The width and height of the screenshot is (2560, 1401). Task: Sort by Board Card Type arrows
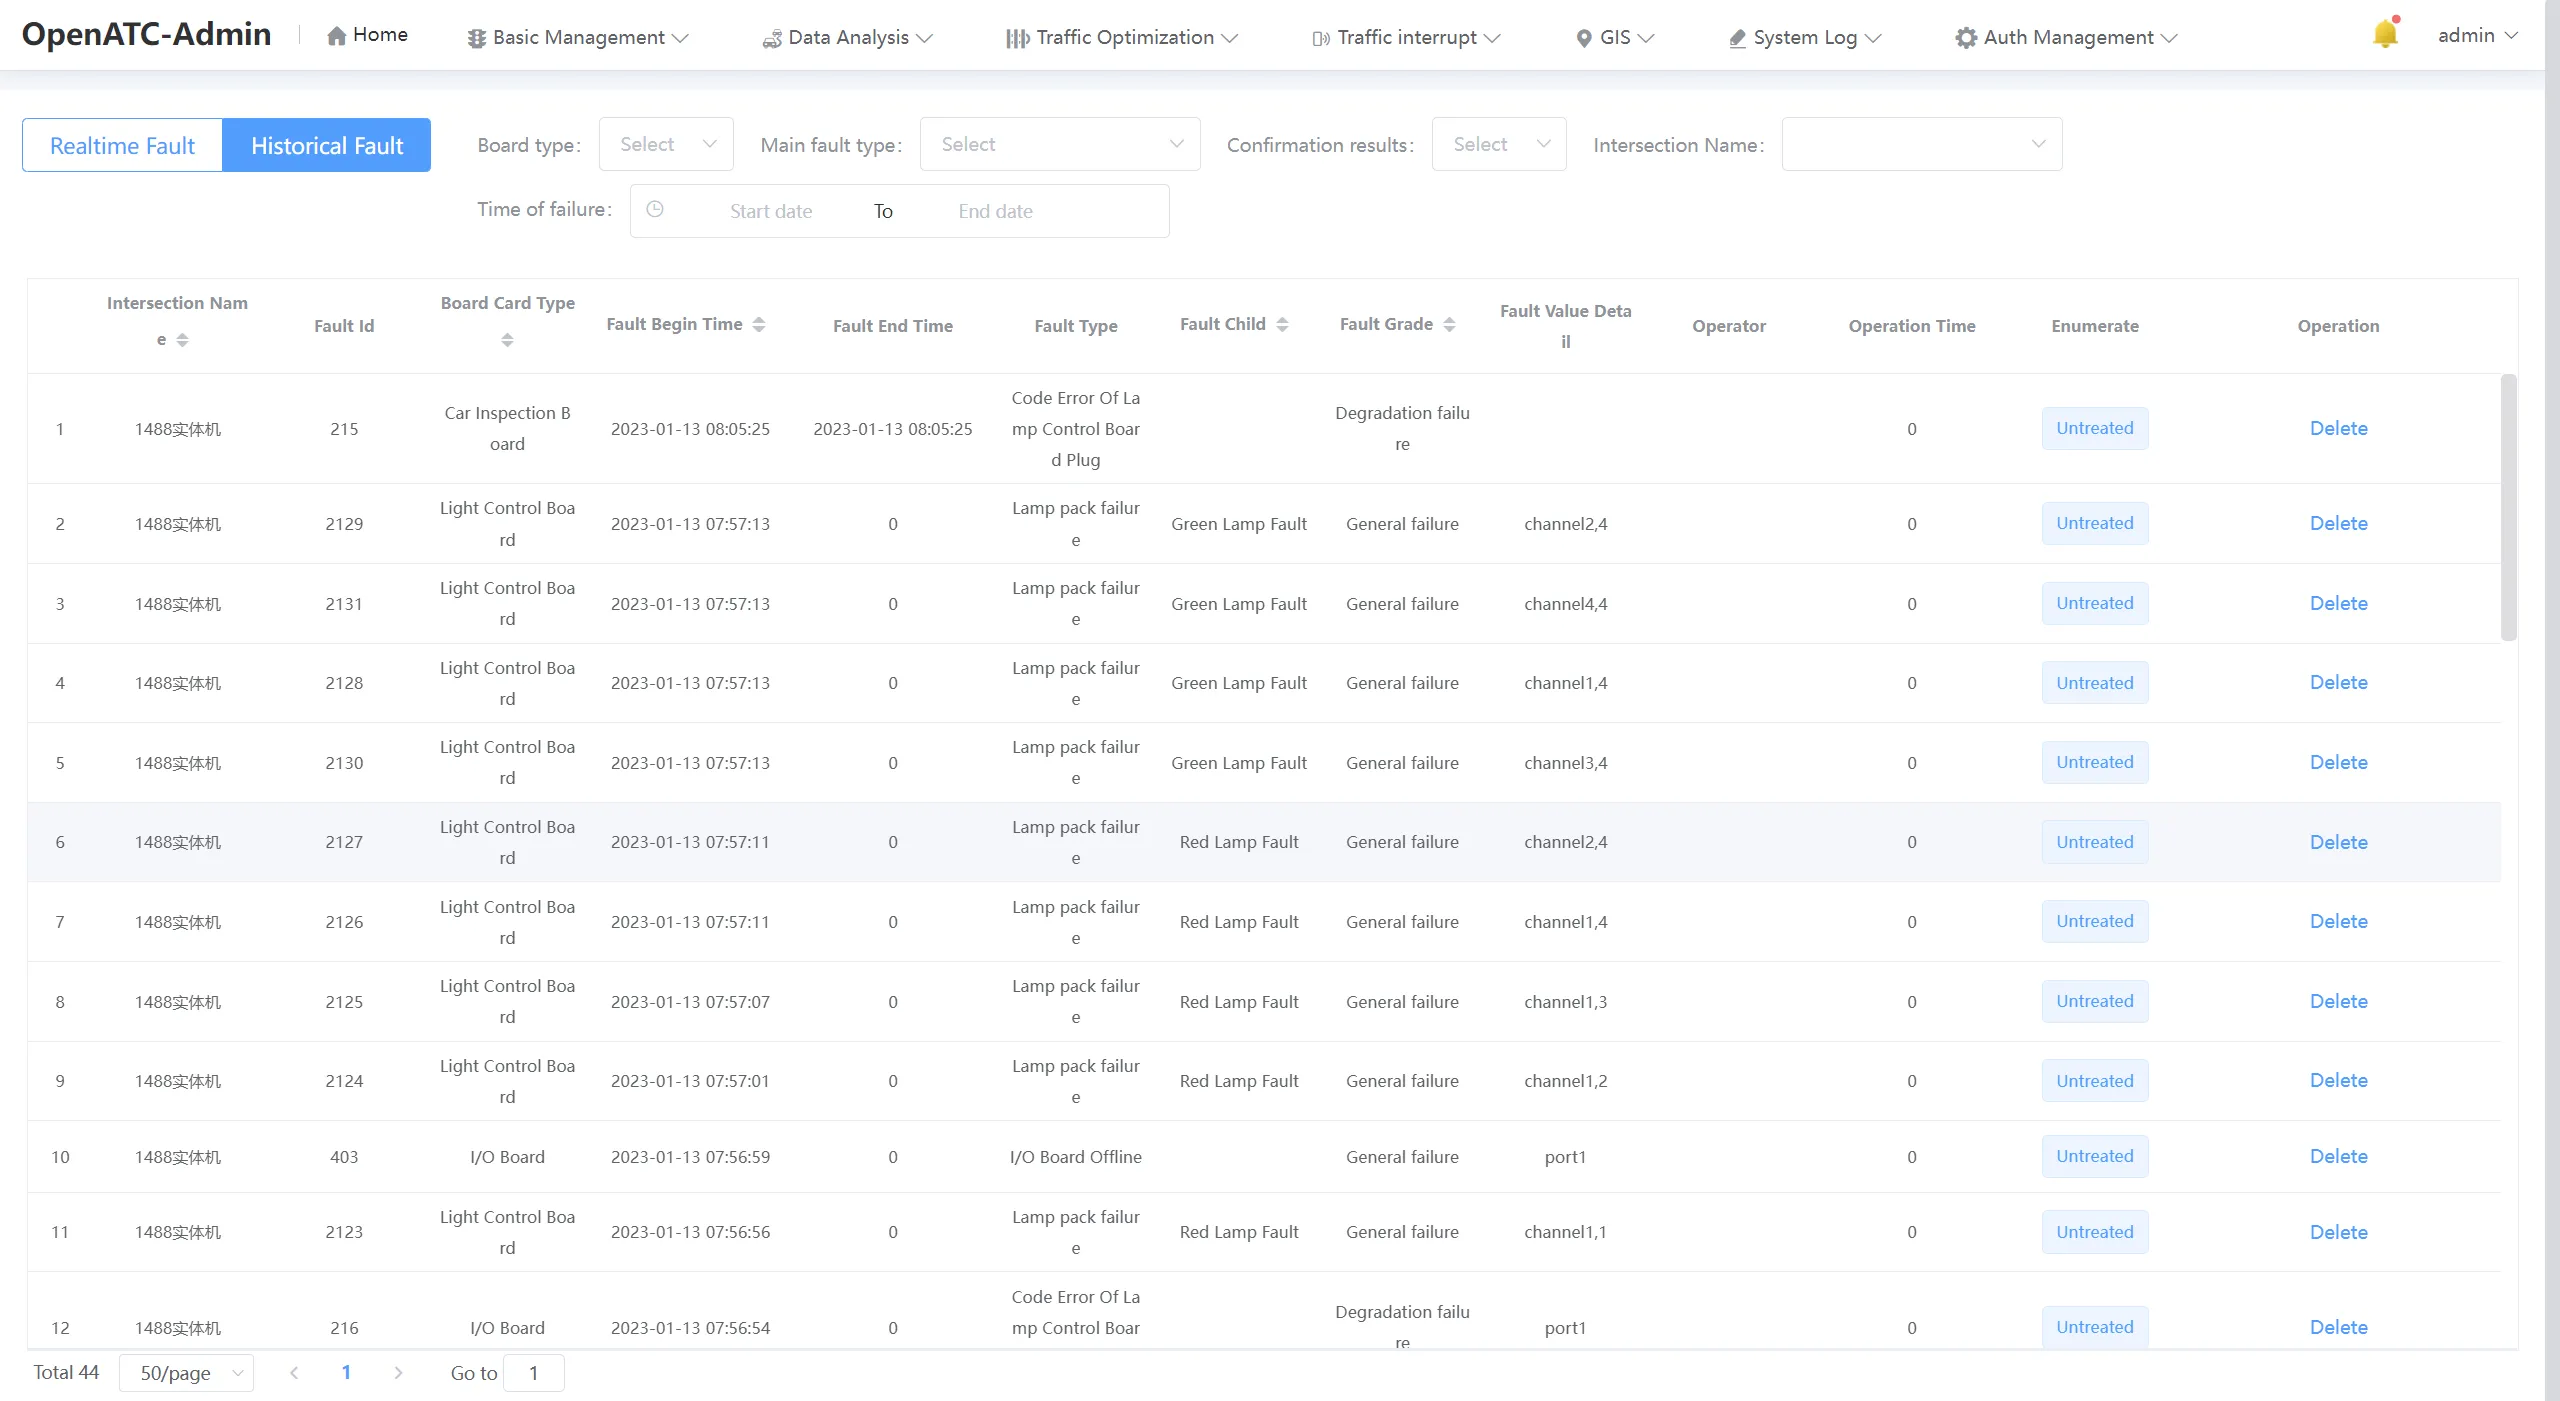tap(507, 341)
